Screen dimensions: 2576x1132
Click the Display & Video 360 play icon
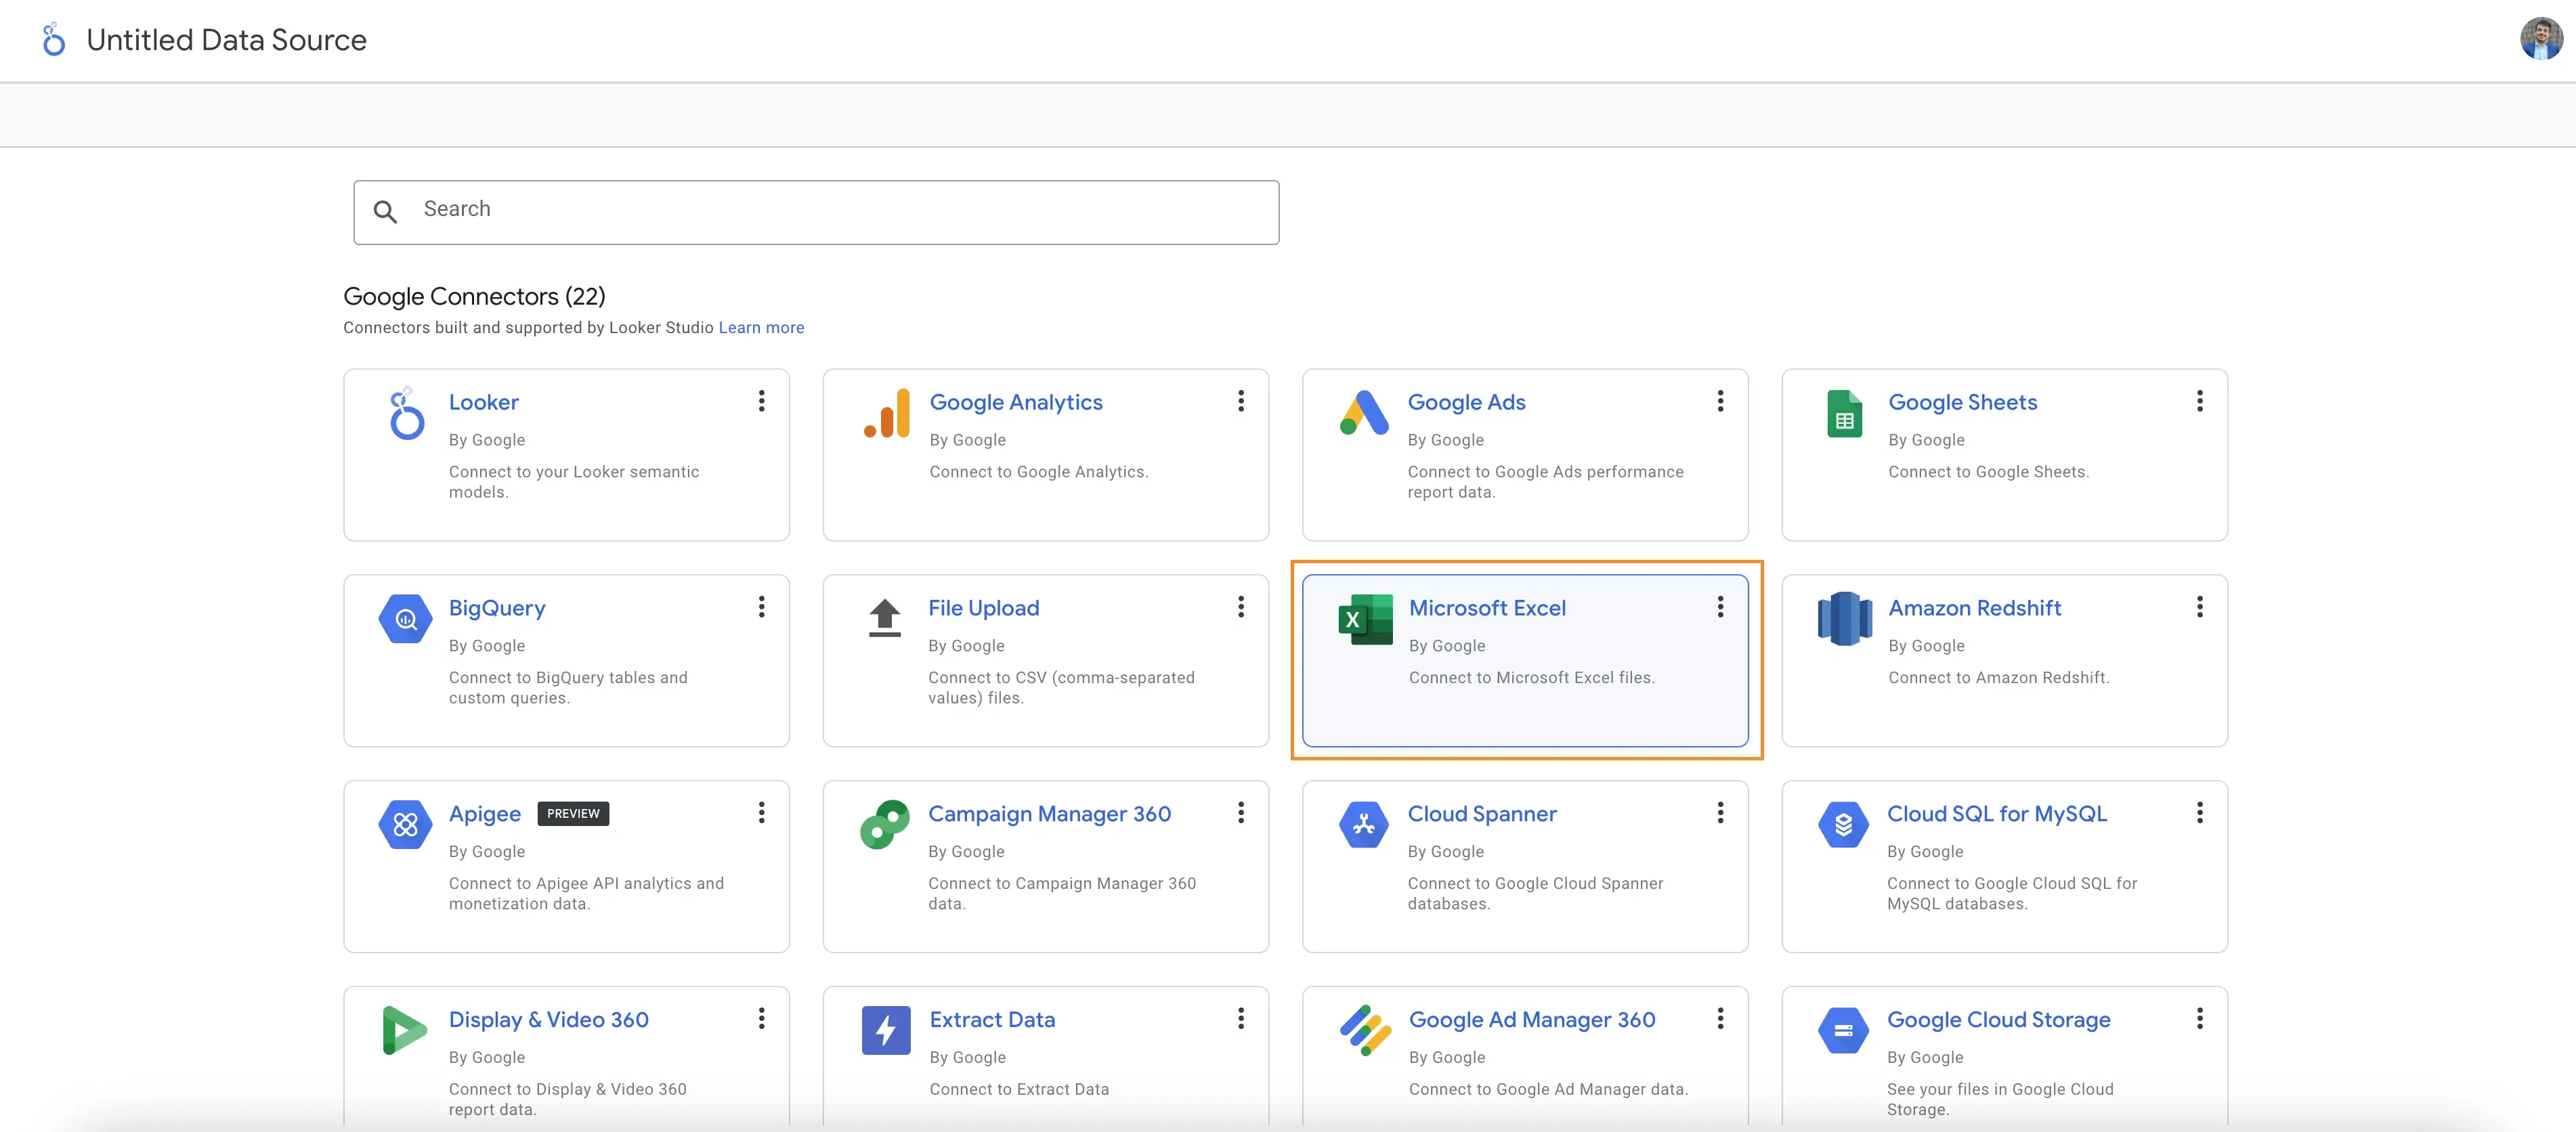click(405, 1030)
